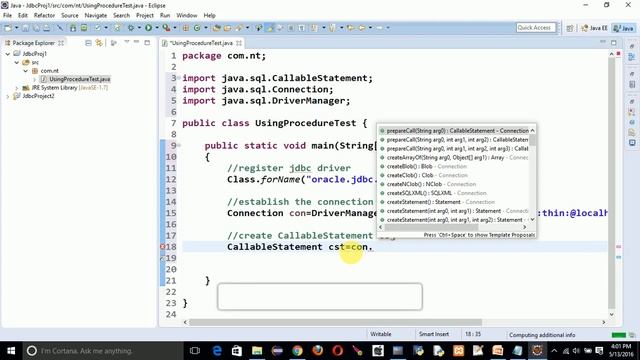Click the Search flashlight toolbar icon
640x360 pixels.
(x=239, y=28)
